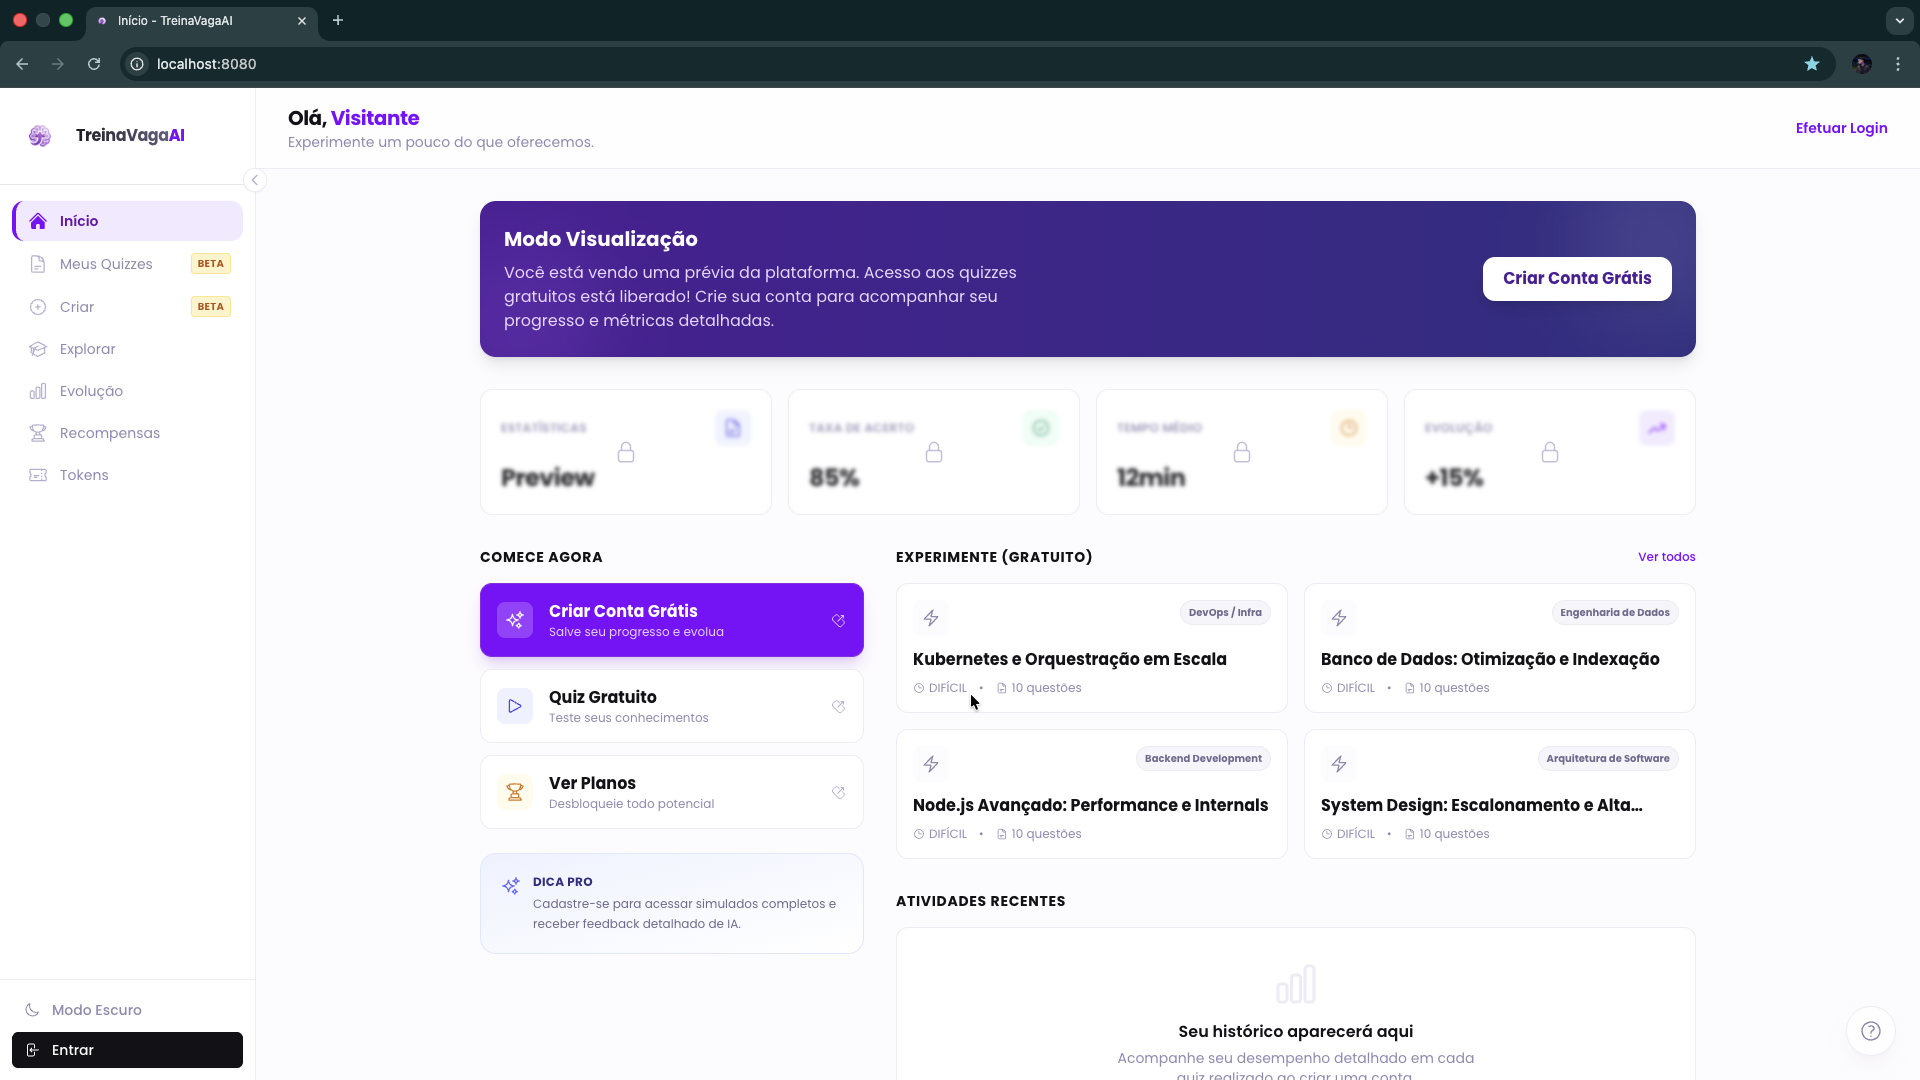The width and height of the screenshot is (1920, 1080).
Task: Collapse the sidebar with chevron button
Action: pos(255,180)
